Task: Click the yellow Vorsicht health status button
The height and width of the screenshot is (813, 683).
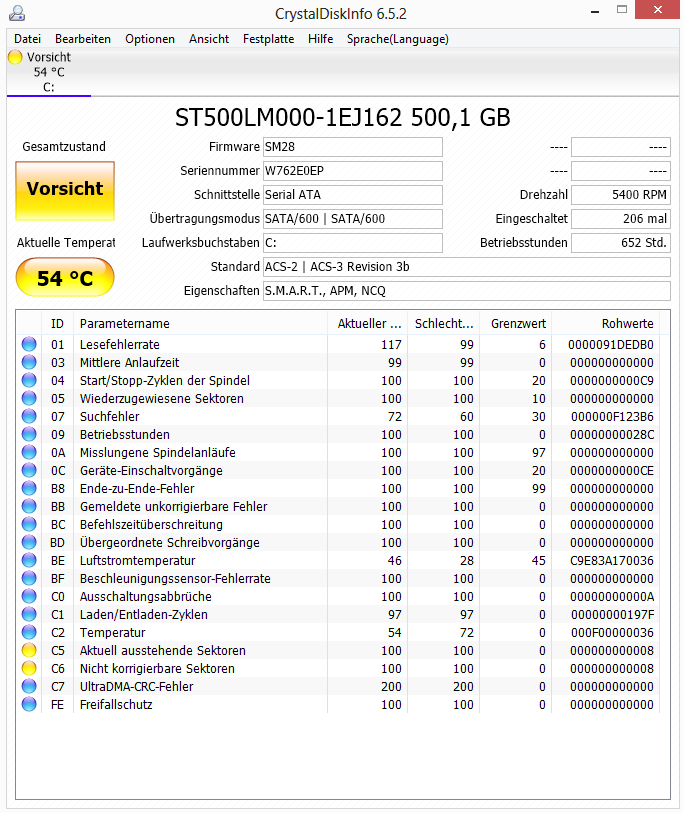Action: pyautogui.click(x=65, y=190)
